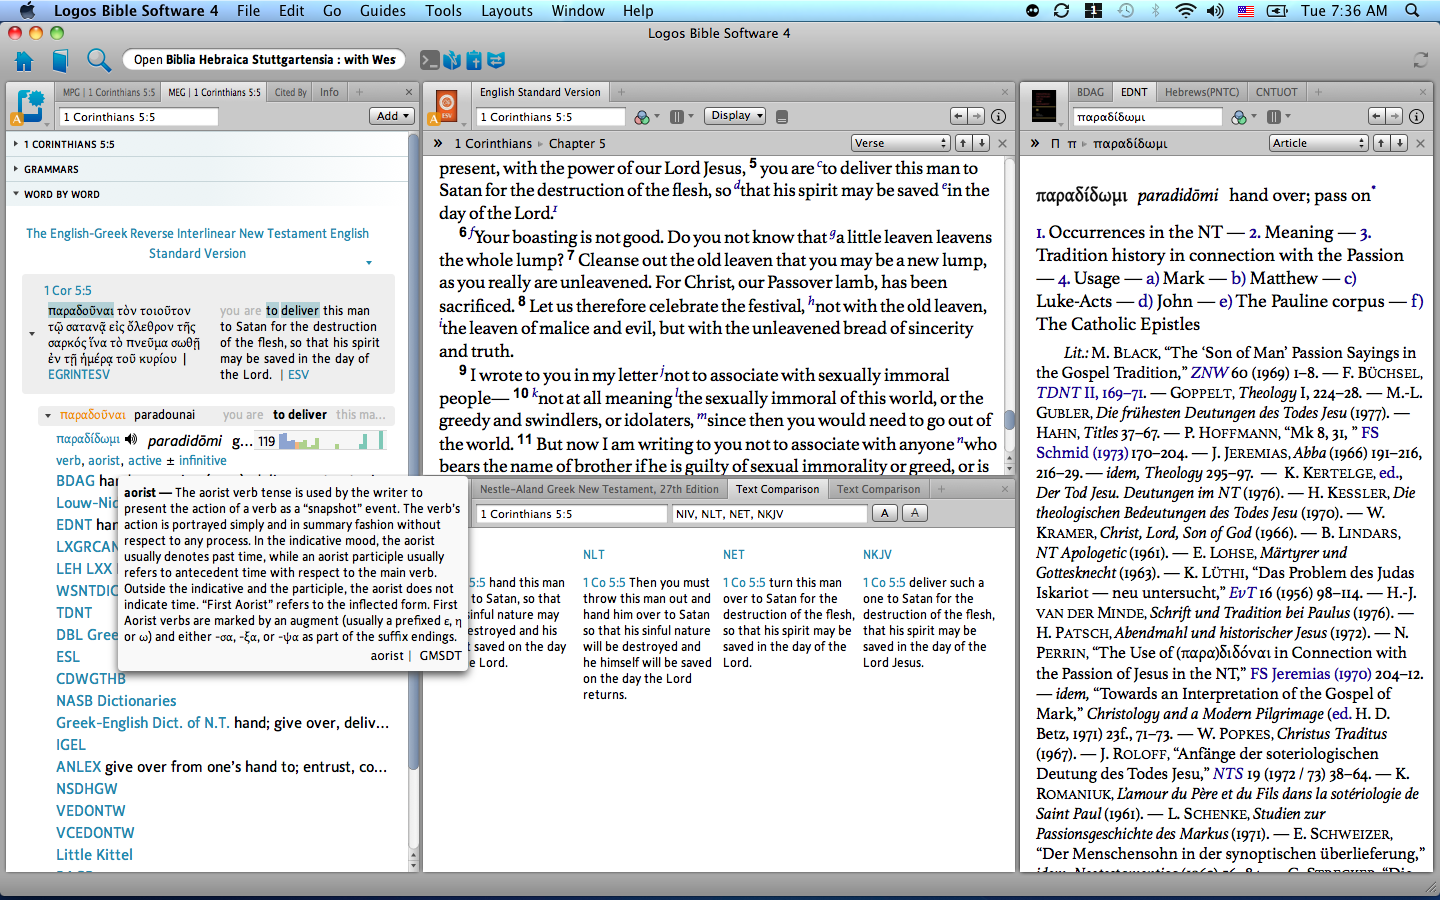The height and width of the screenshot is (900, 1440).
Task: Open the NASB Dictionaries link
Action: click(116, 701)
